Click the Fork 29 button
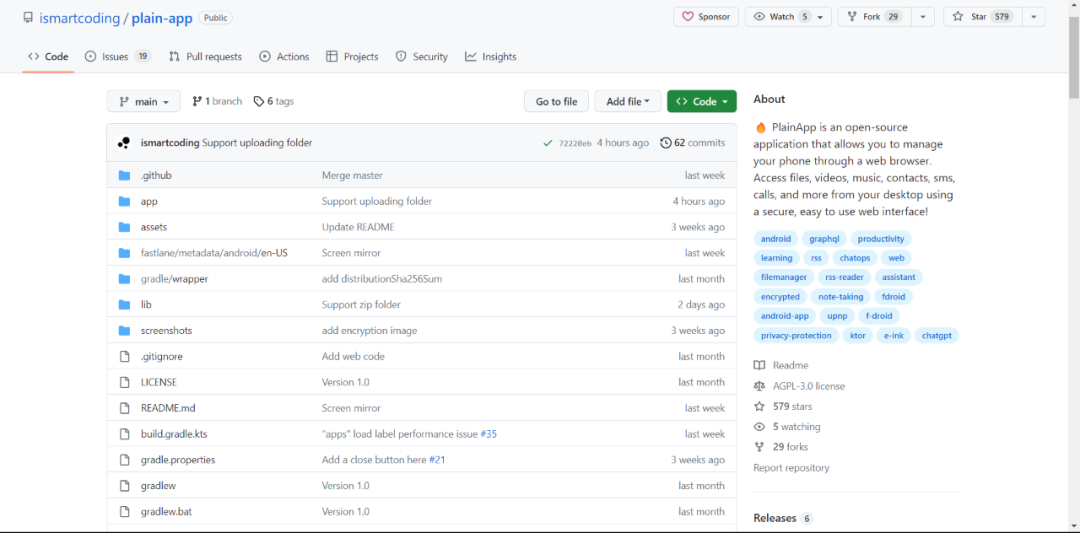 (874, 17)
